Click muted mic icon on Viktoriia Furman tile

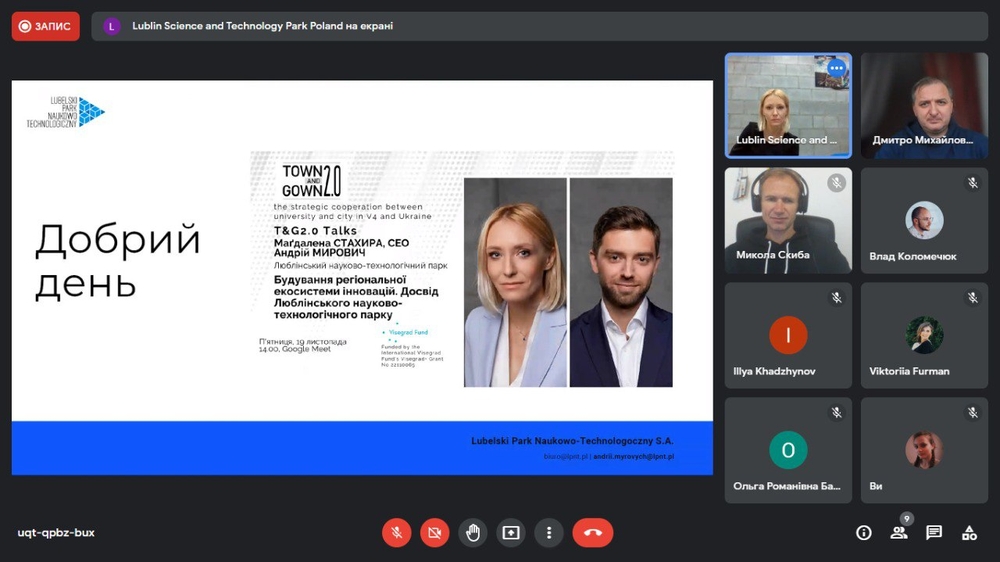point(973,298)
